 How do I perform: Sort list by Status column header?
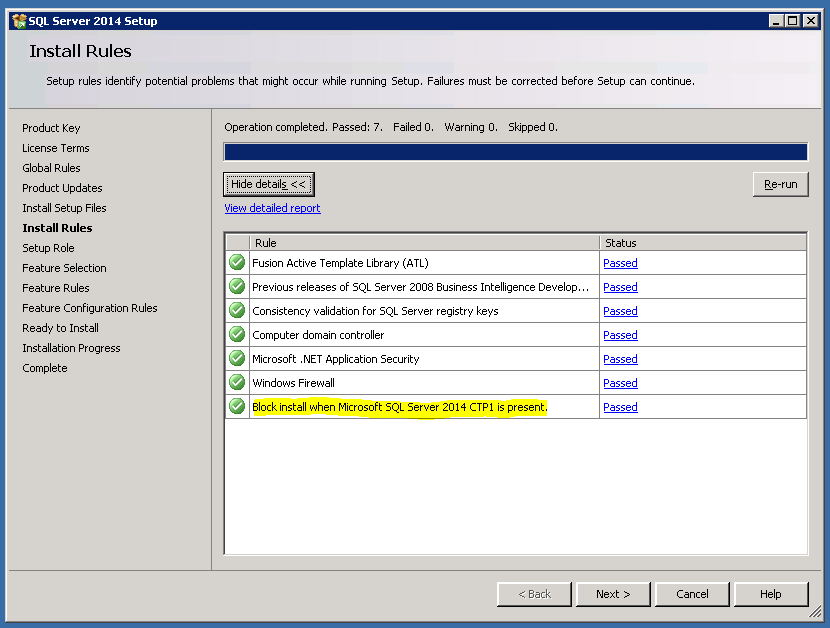coord(702,242)
